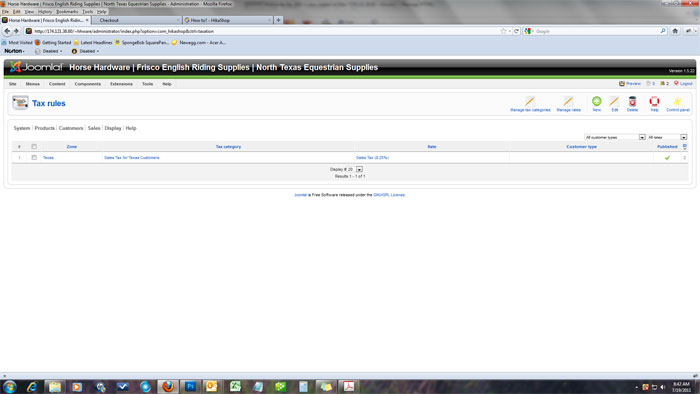Tick the checkbox for Texas row

(x=34, y=158)
